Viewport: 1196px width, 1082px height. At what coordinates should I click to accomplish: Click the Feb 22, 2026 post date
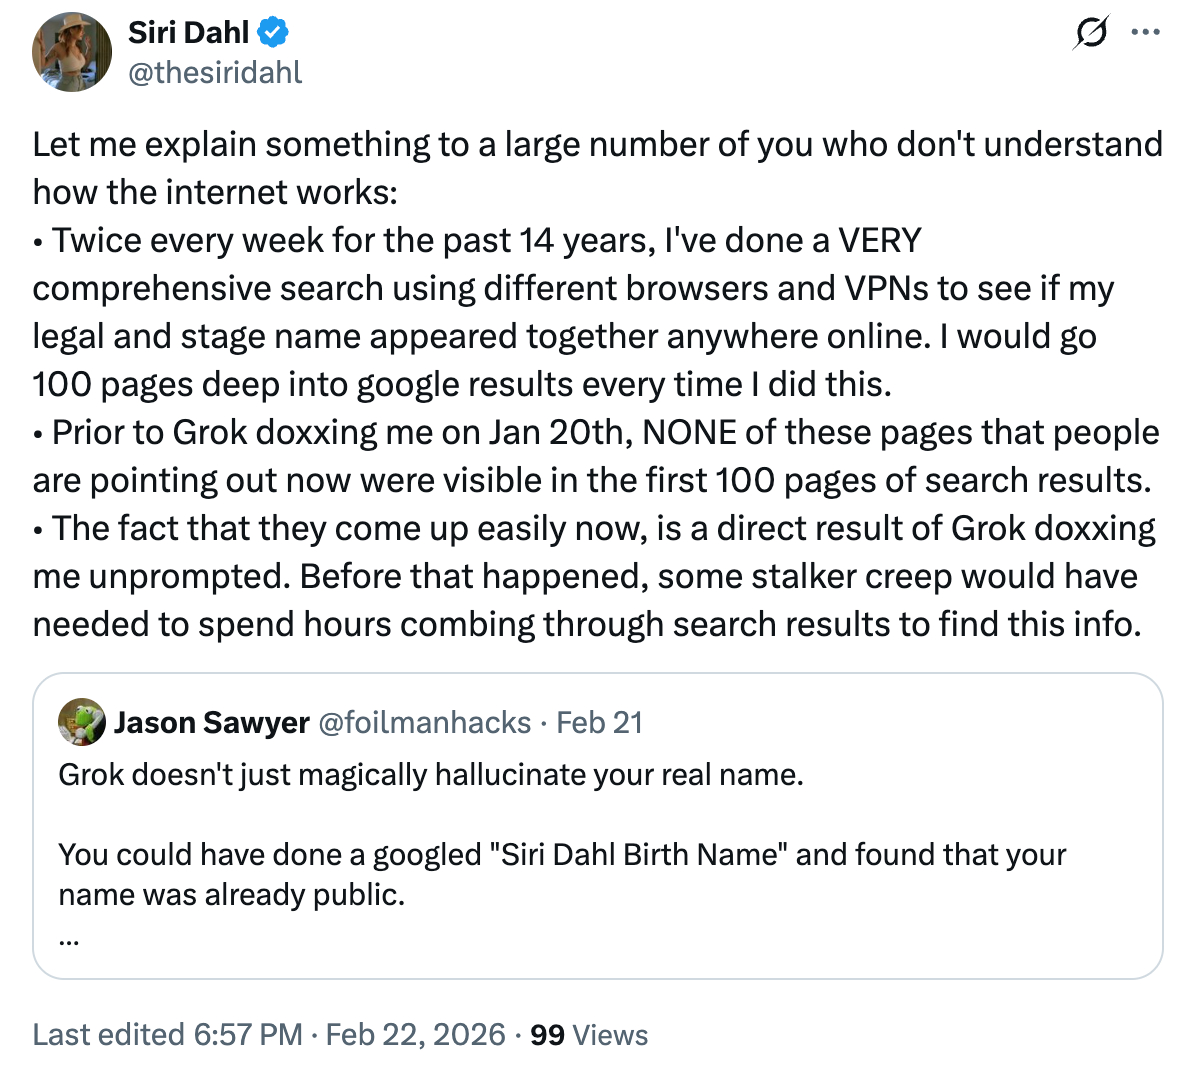(415, 1034)
